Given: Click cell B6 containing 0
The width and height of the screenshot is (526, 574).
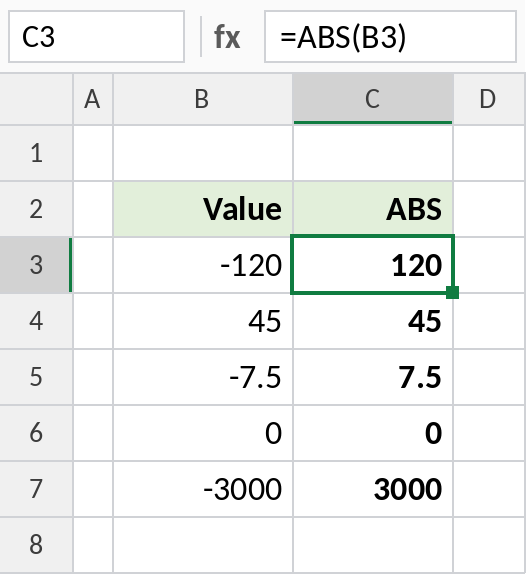Looking at the screenshot, I should coord(203,433).
